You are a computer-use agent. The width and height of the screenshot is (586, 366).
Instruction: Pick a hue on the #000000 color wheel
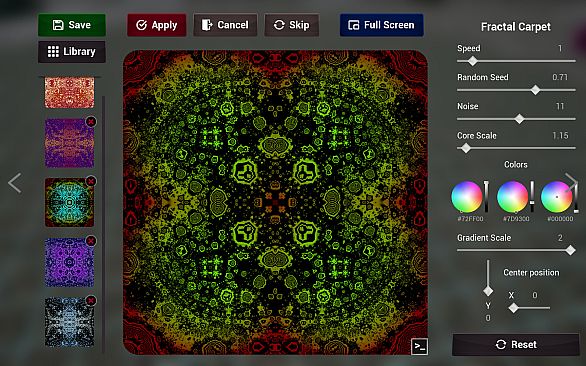(x=557, y=197)
